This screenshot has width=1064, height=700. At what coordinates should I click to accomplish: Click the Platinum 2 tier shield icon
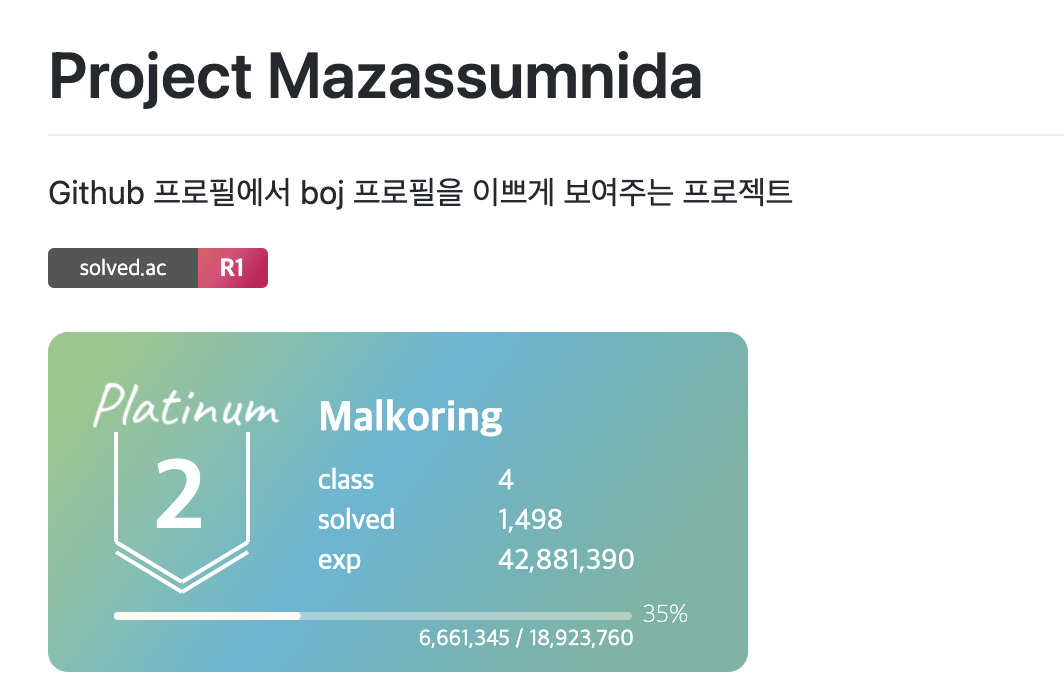pos(182,512)
